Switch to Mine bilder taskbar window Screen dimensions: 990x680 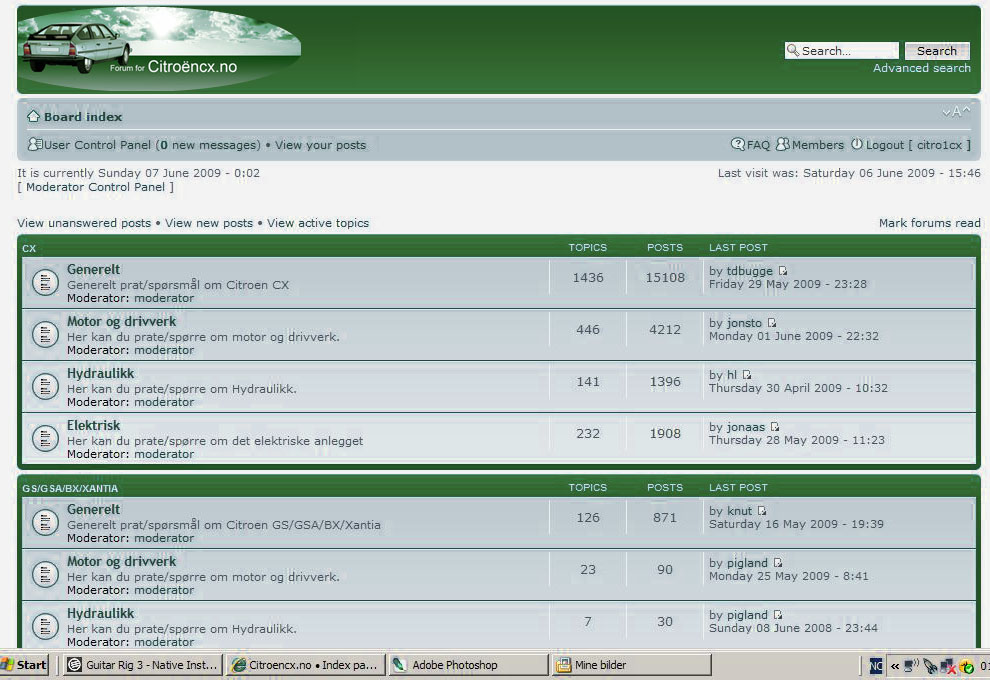[x=631, y=665]
